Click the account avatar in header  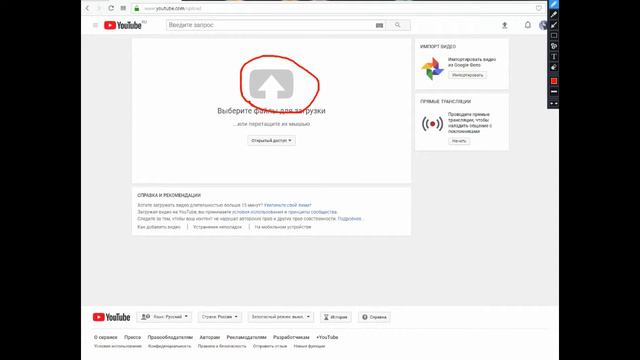point(543,25)
